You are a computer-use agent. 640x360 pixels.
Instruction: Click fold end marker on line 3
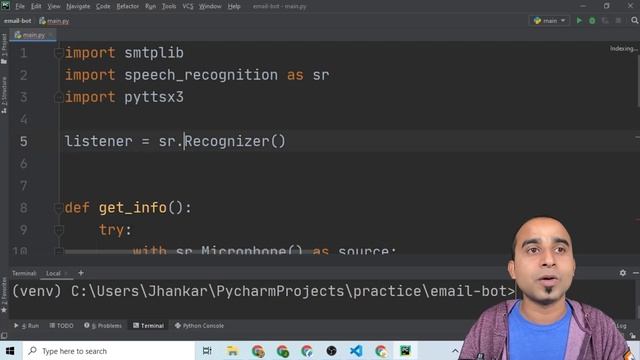pyautogui.click(x=59, y=97)
